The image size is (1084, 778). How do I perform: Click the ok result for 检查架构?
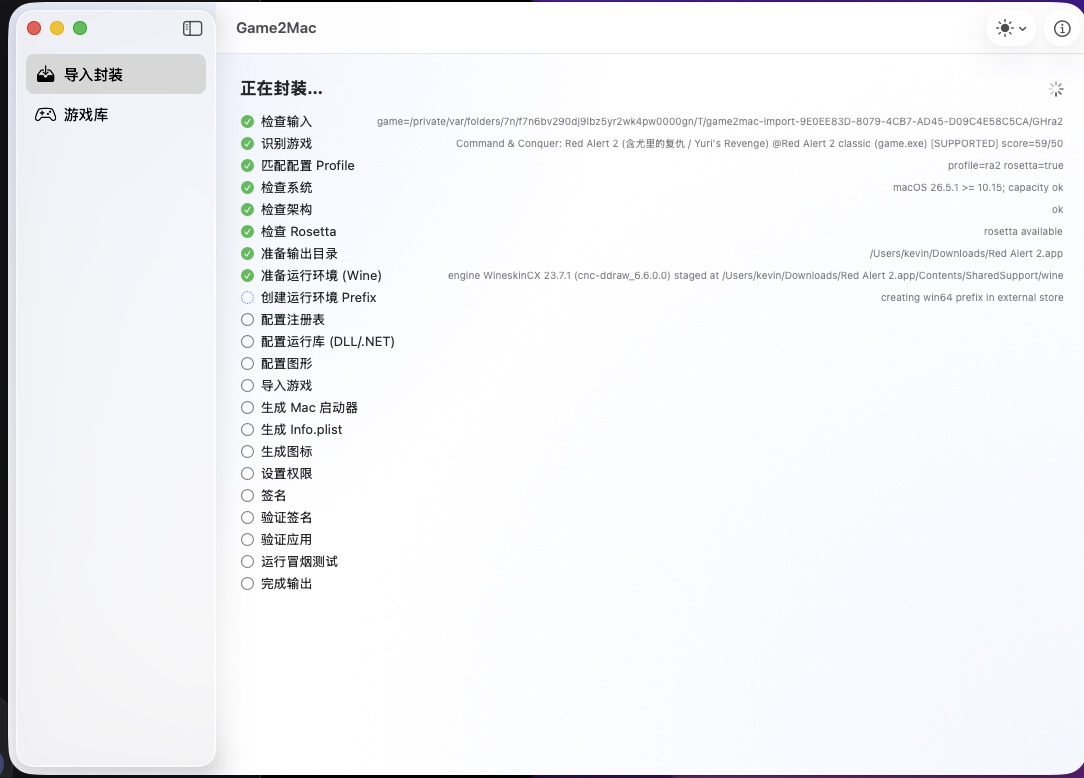pyautogui.click(x=1057, y=210)
